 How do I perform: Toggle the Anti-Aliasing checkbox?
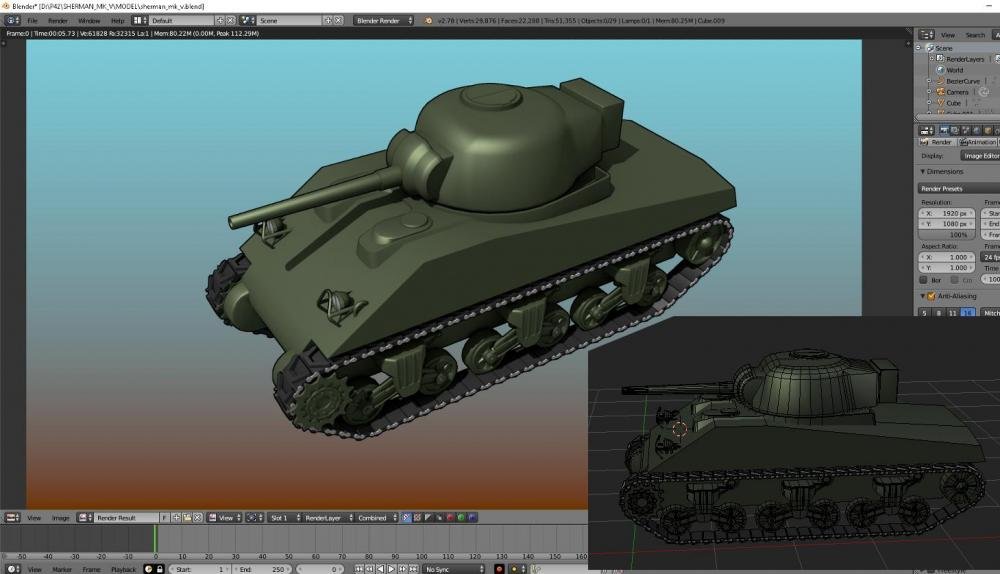click(x=931, y=296)
